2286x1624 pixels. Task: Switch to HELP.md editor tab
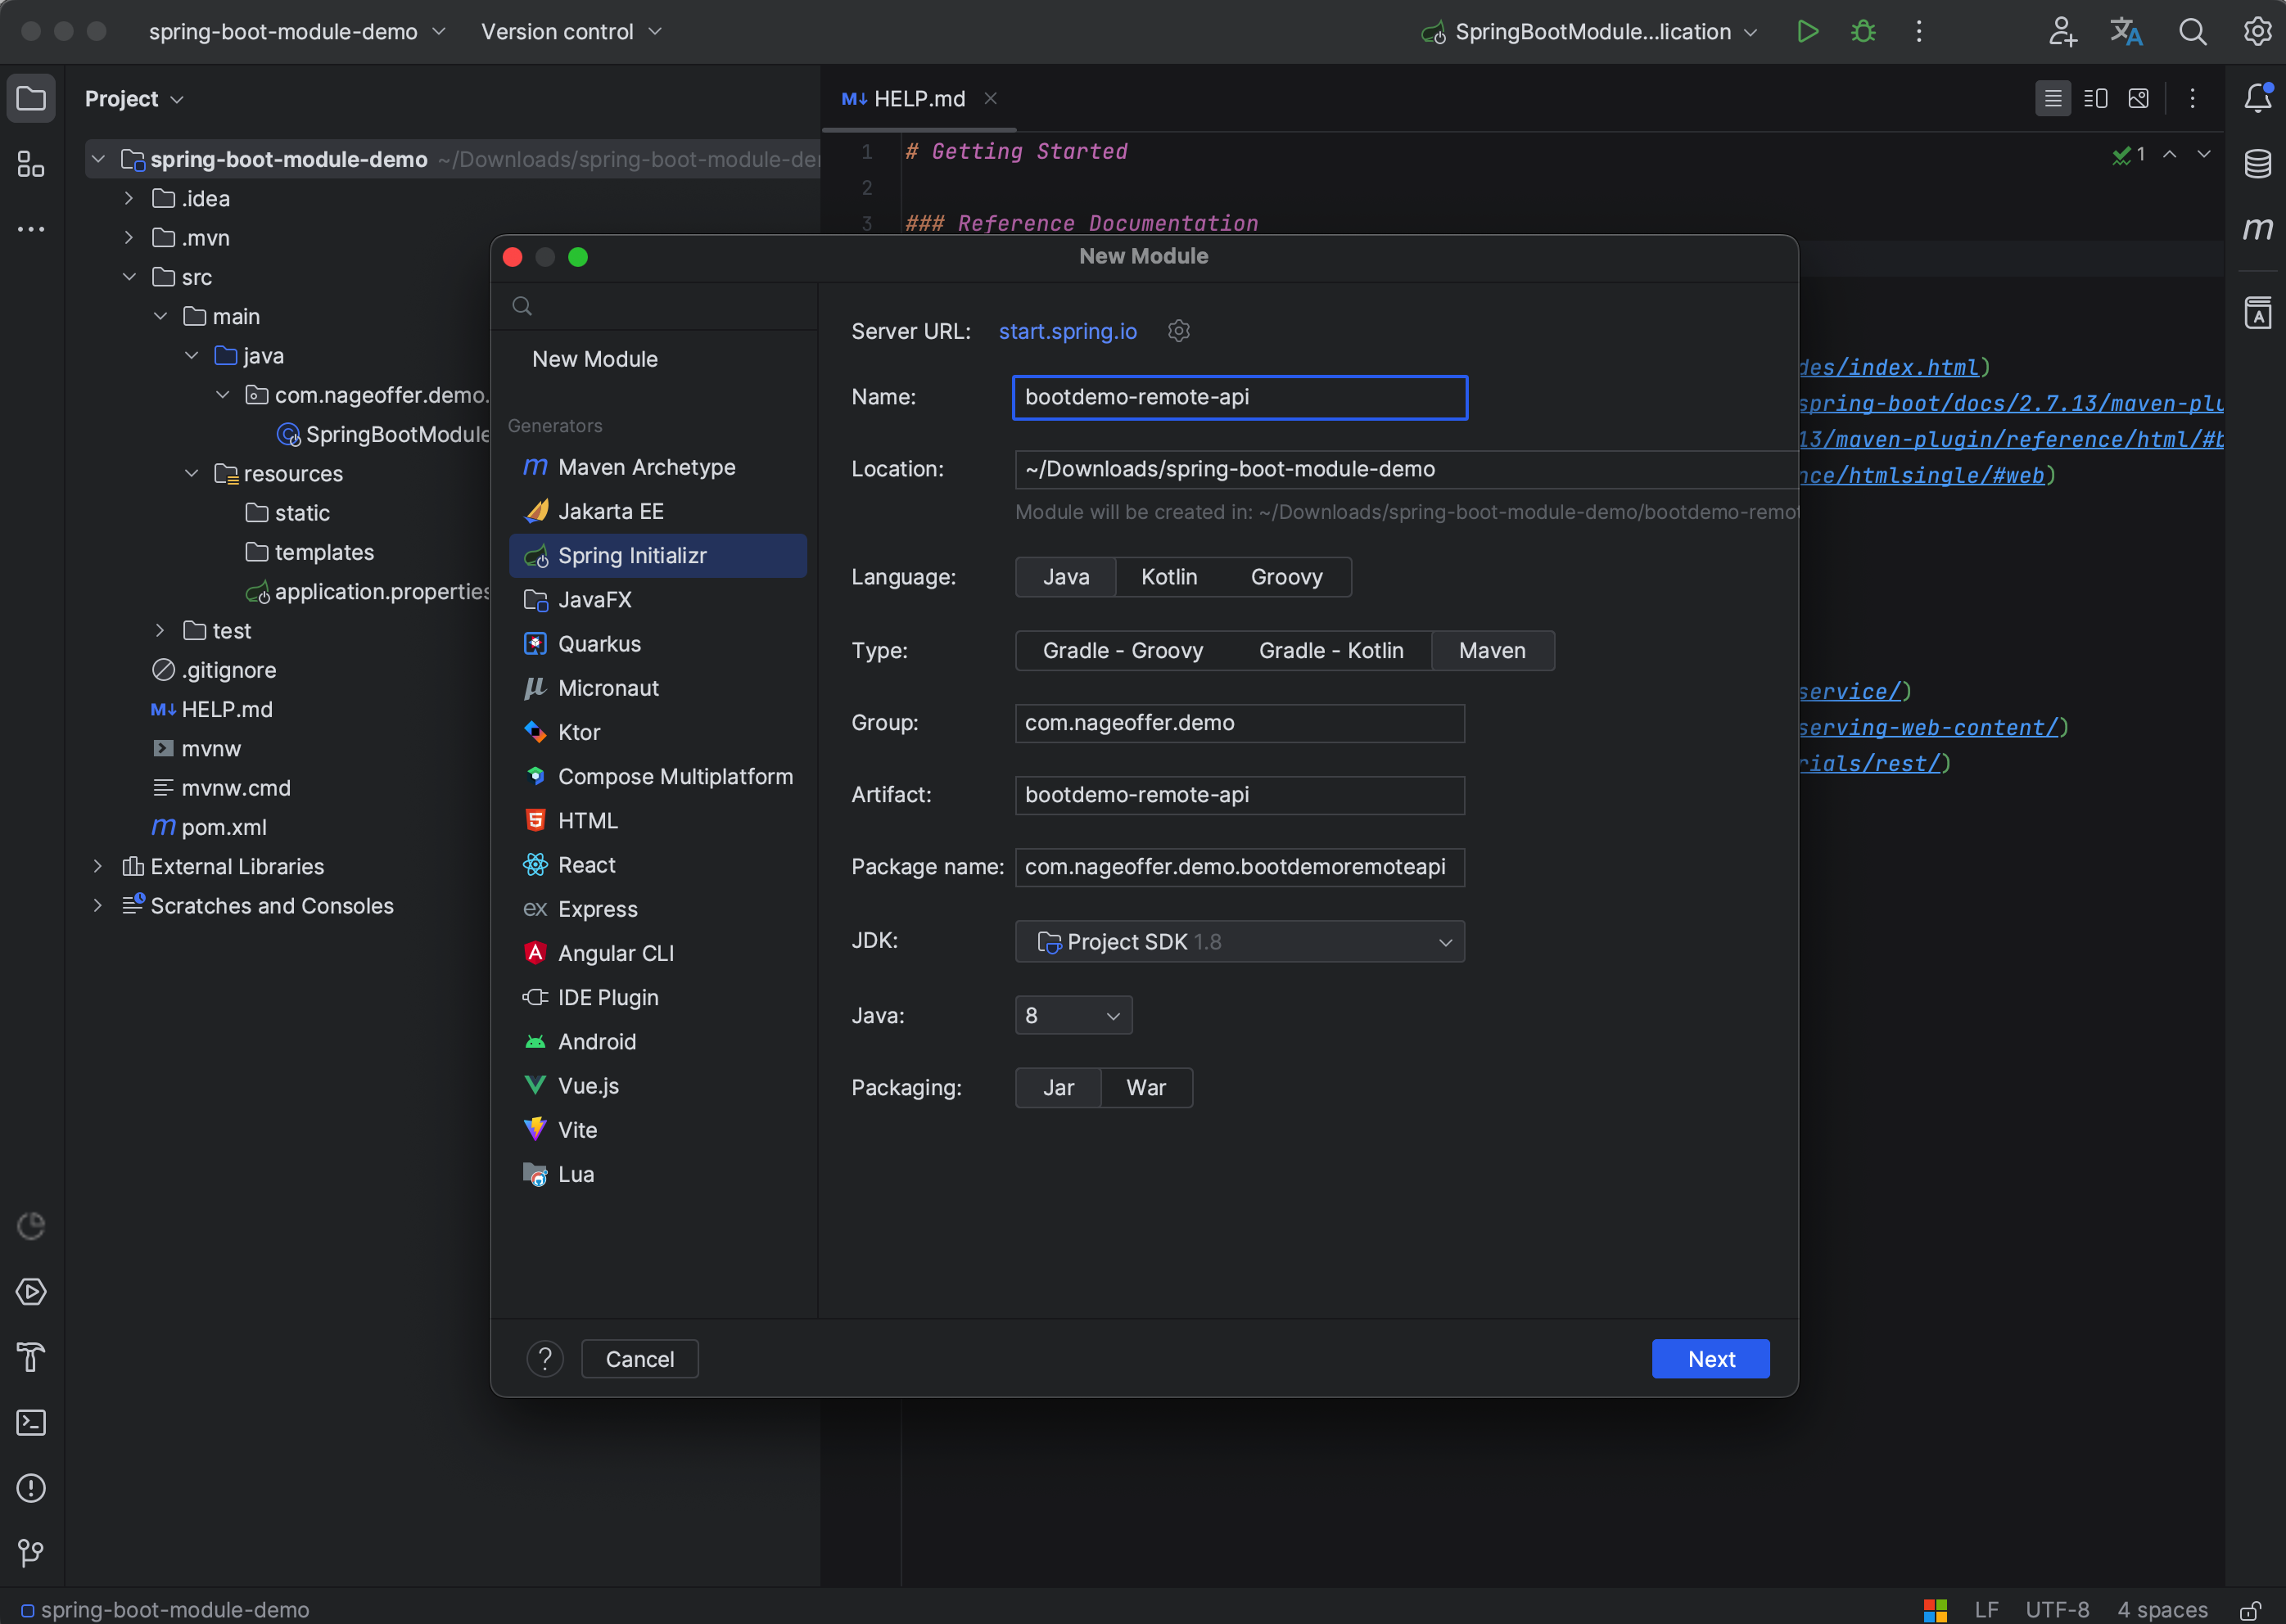918,99
